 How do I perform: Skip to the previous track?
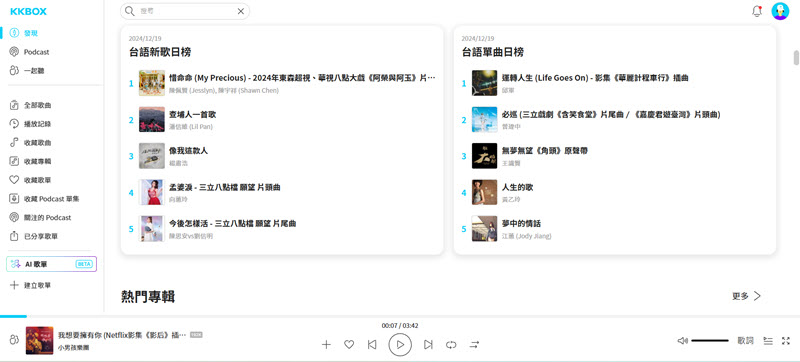pos(372,345)
